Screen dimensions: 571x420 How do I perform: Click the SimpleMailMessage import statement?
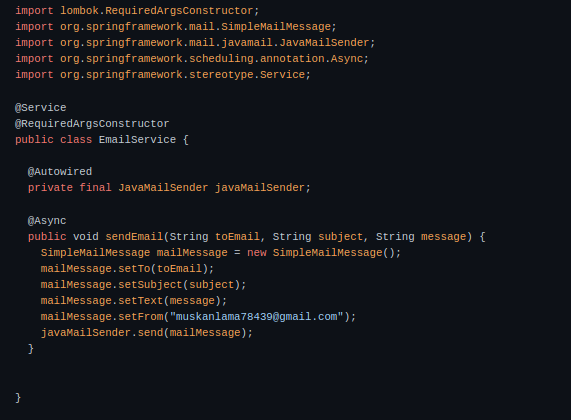pyautogui.click(x=176, y=27)
